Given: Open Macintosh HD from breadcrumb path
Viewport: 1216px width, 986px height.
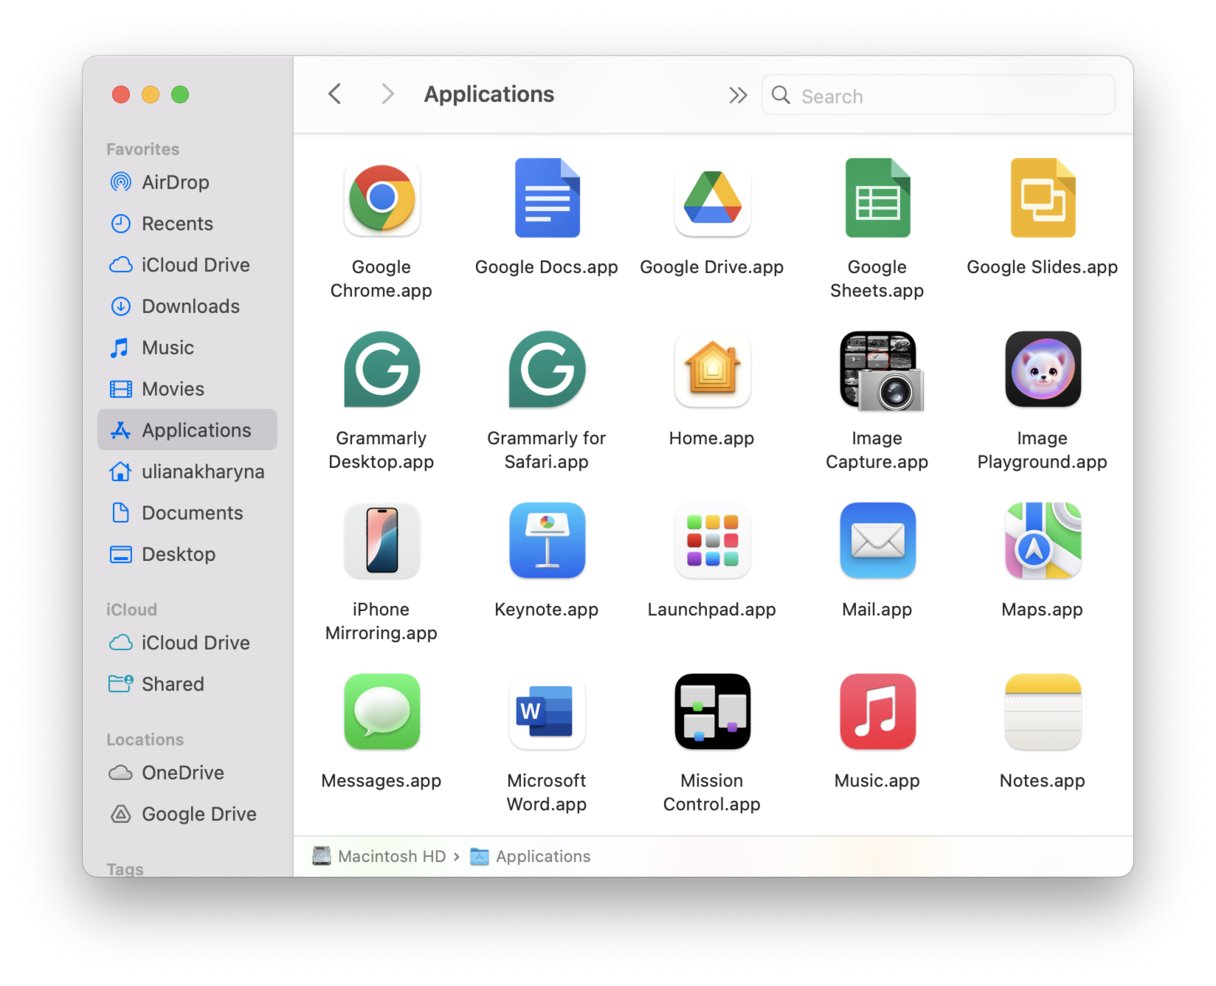Looking at the screenshot, I should [390, 856].
